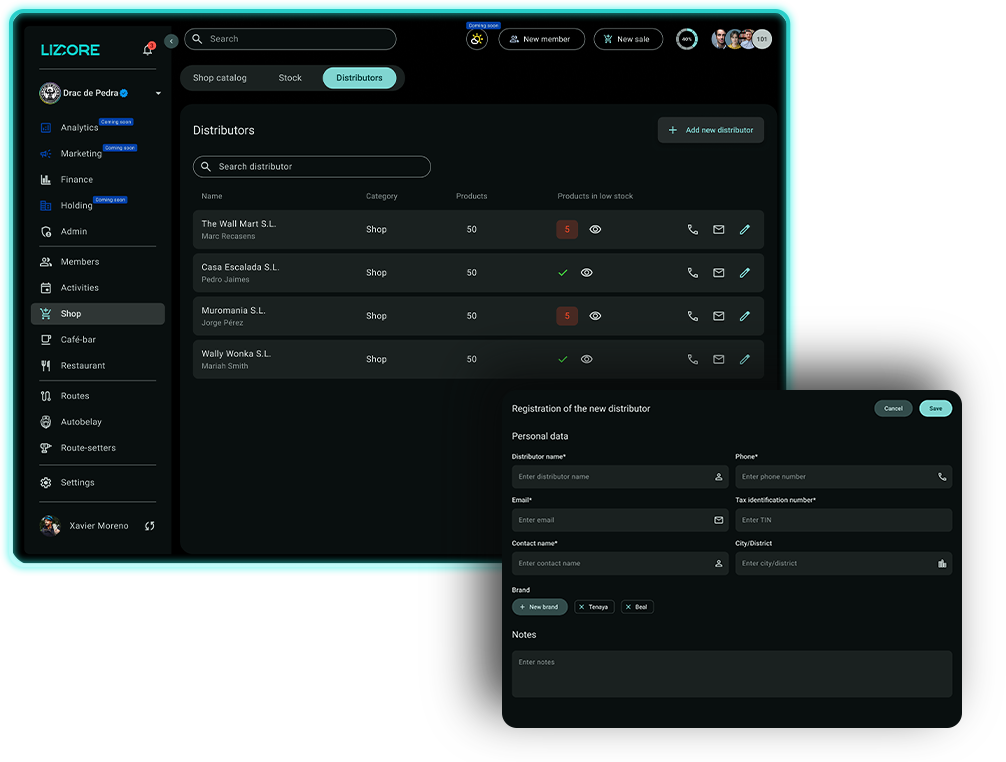Toggle eye icon for Wally Wonka S.L.
This screenshot has width=1006, height=762.
pos(587,359)
